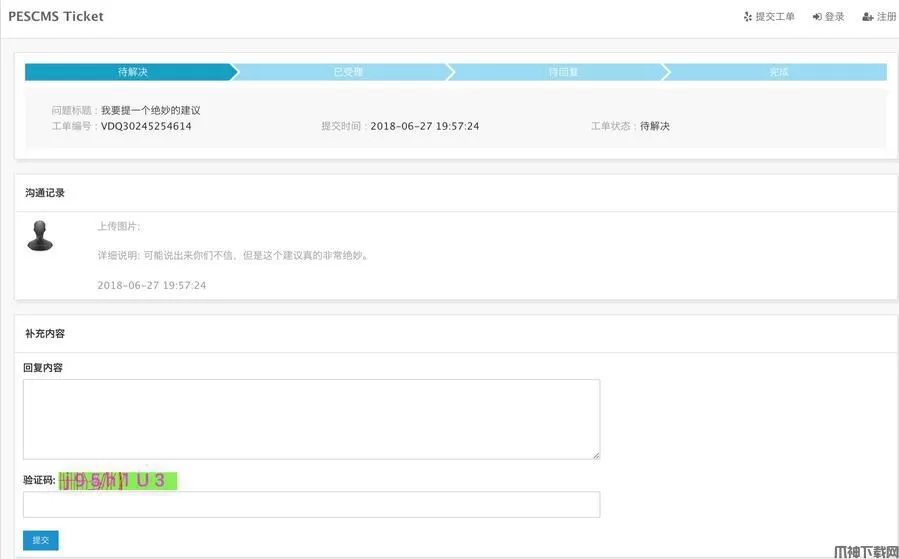899x559 pixels.
Task: Select the 待回复 progress step
Action: click(563, 72)
